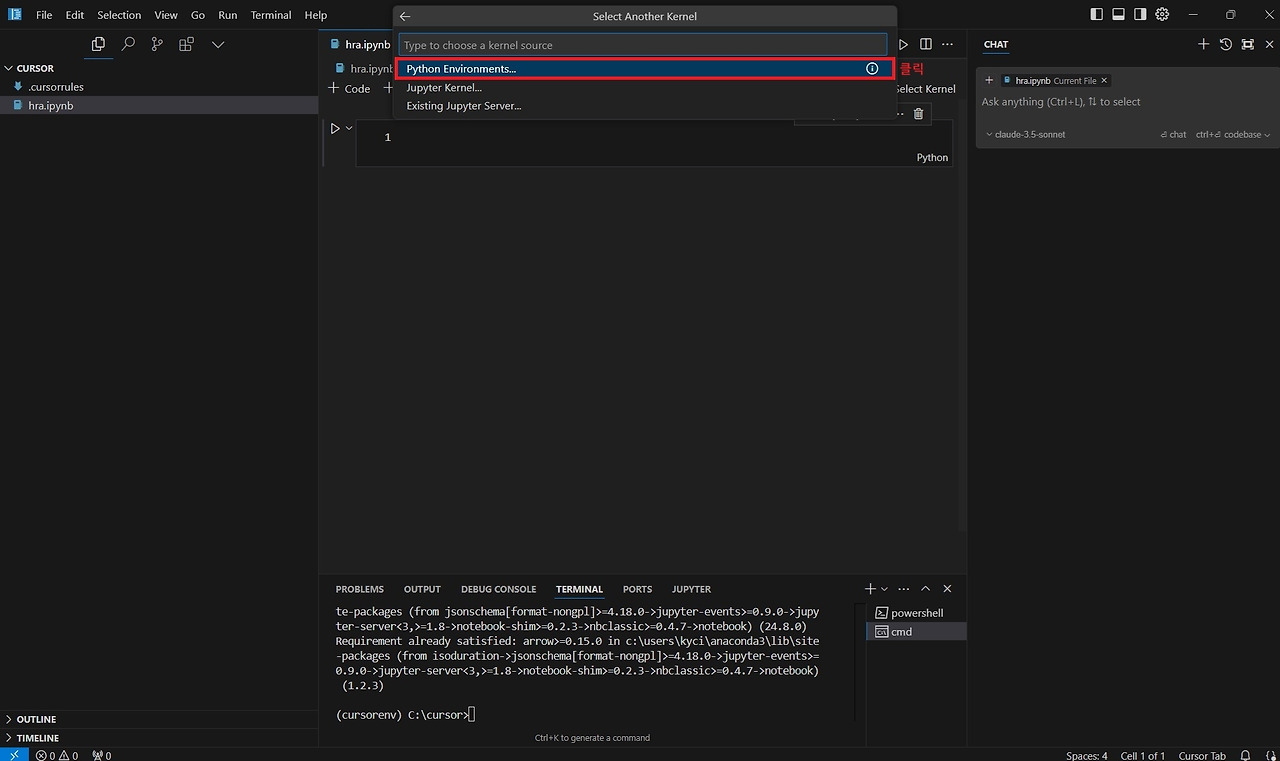The image size is (1280, 761).
Task: Click the errors and warnings status indicator
Action: pos(57,755)
